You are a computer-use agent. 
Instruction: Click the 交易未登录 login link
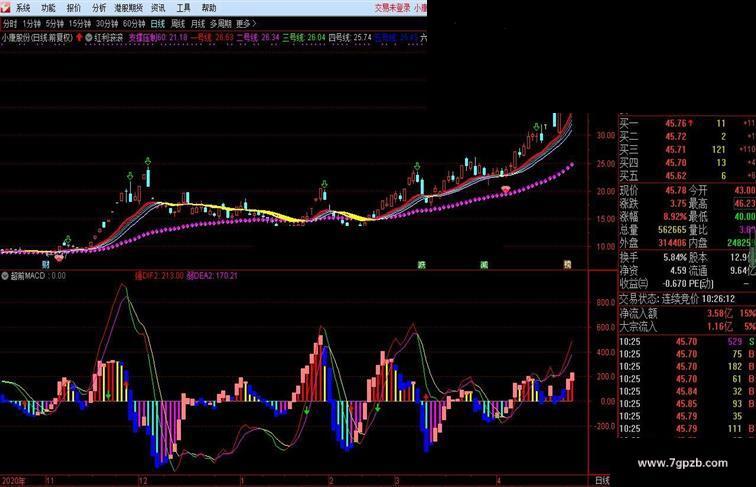click(392, 8)
